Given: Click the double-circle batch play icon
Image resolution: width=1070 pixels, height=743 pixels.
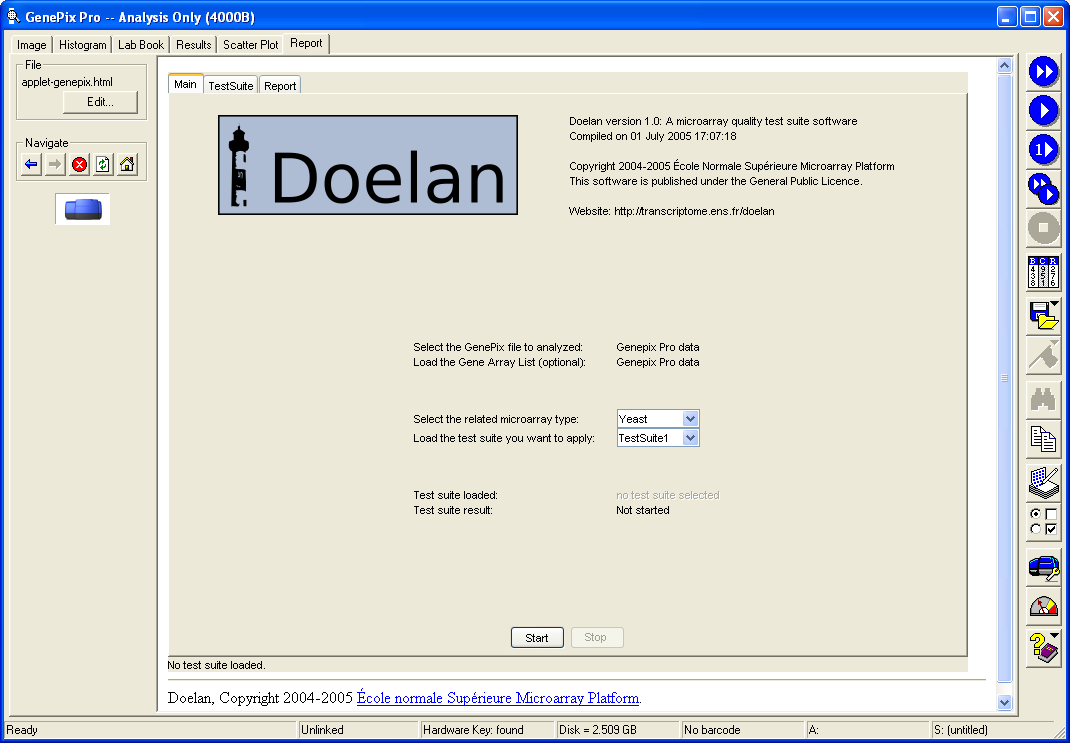Looking at the screenshot, I should pos(1043,189).
